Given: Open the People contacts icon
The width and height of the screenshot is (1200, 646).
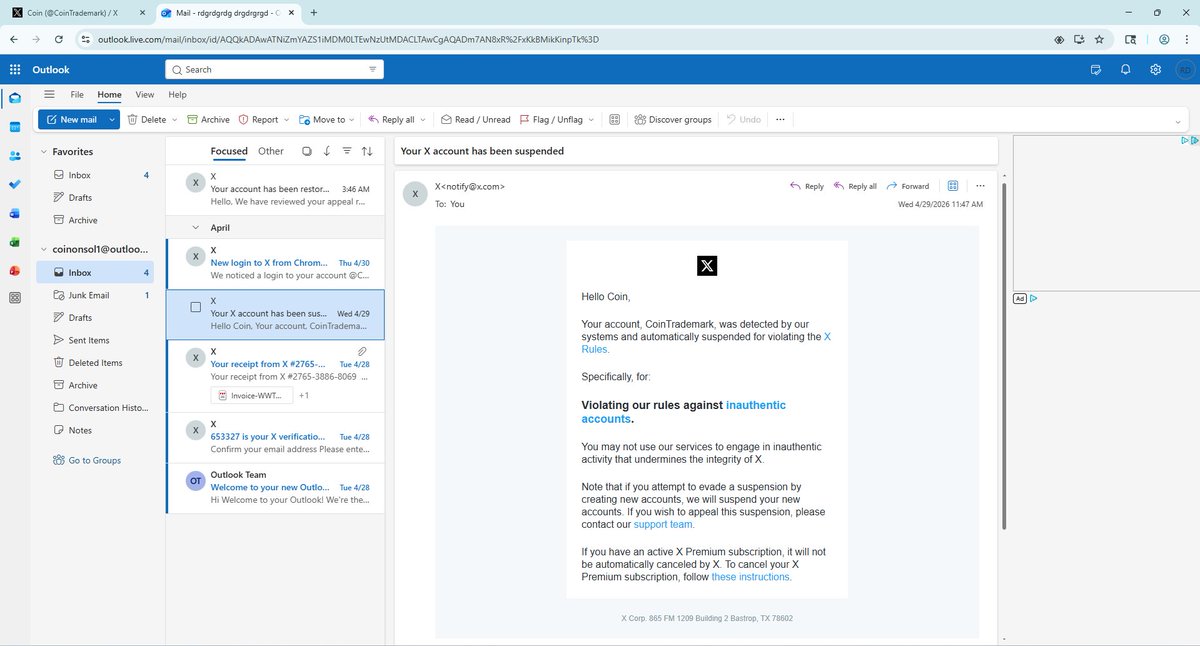Looking at the screenshot, I should pyautogui.click(x=15, y=156).
